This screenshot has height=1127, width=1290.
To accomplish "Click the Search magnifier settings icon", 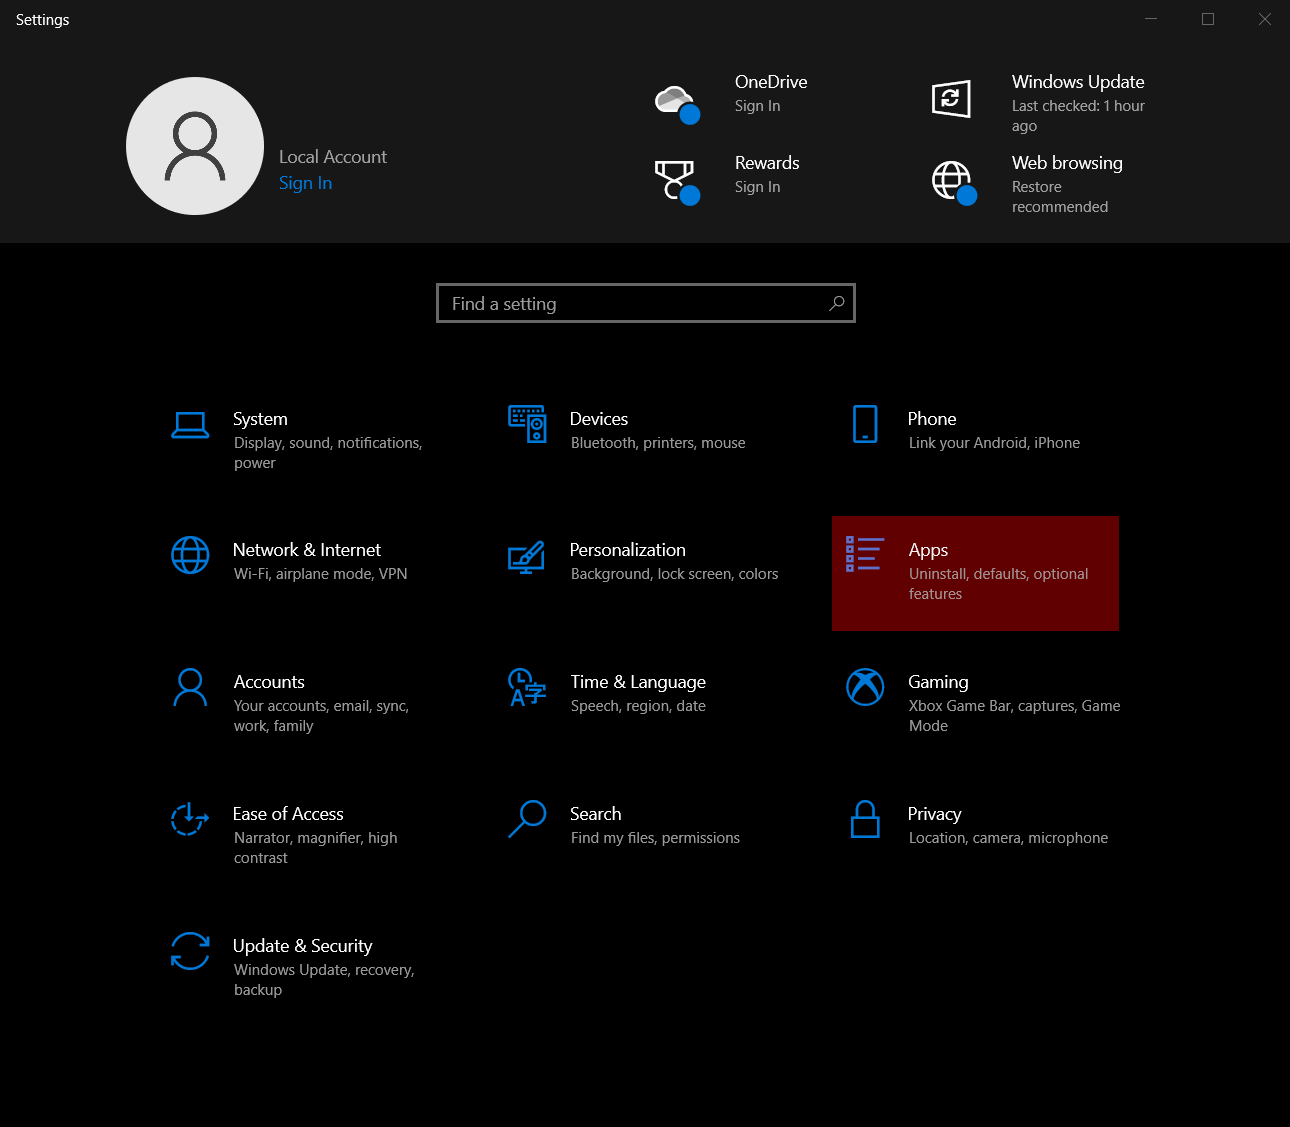I will point(527,819).
